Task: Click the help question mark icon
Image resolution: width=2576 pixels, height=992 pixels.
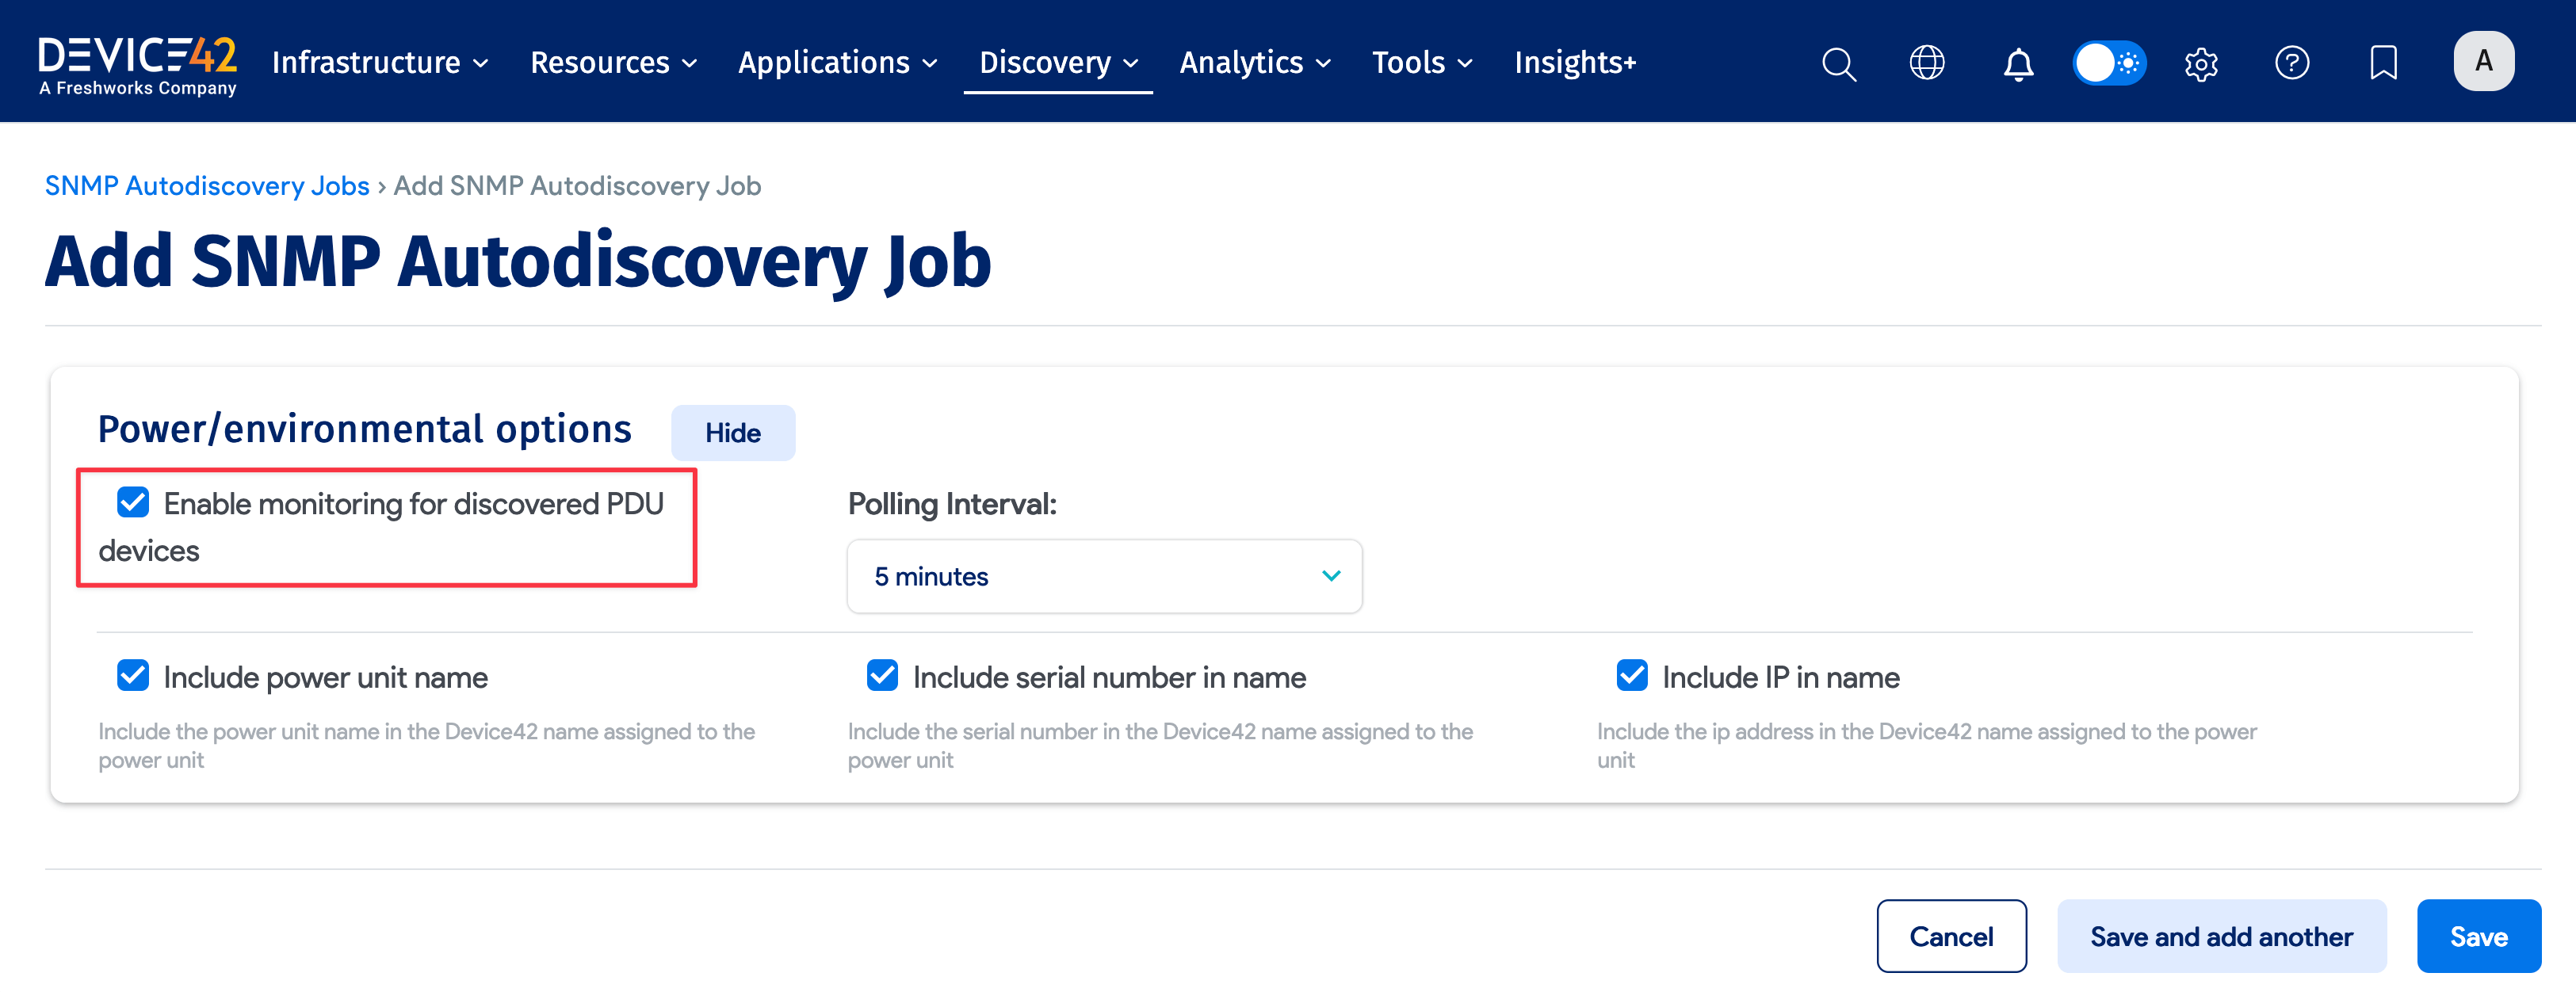Action: click(x=2291, y=63)
